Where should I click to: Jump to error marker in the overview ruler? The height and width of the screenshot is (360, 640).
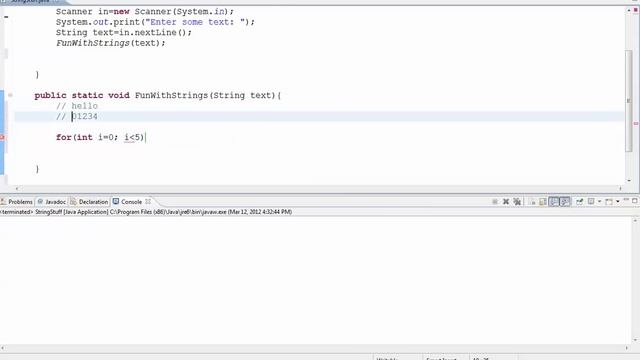point(636,123)
